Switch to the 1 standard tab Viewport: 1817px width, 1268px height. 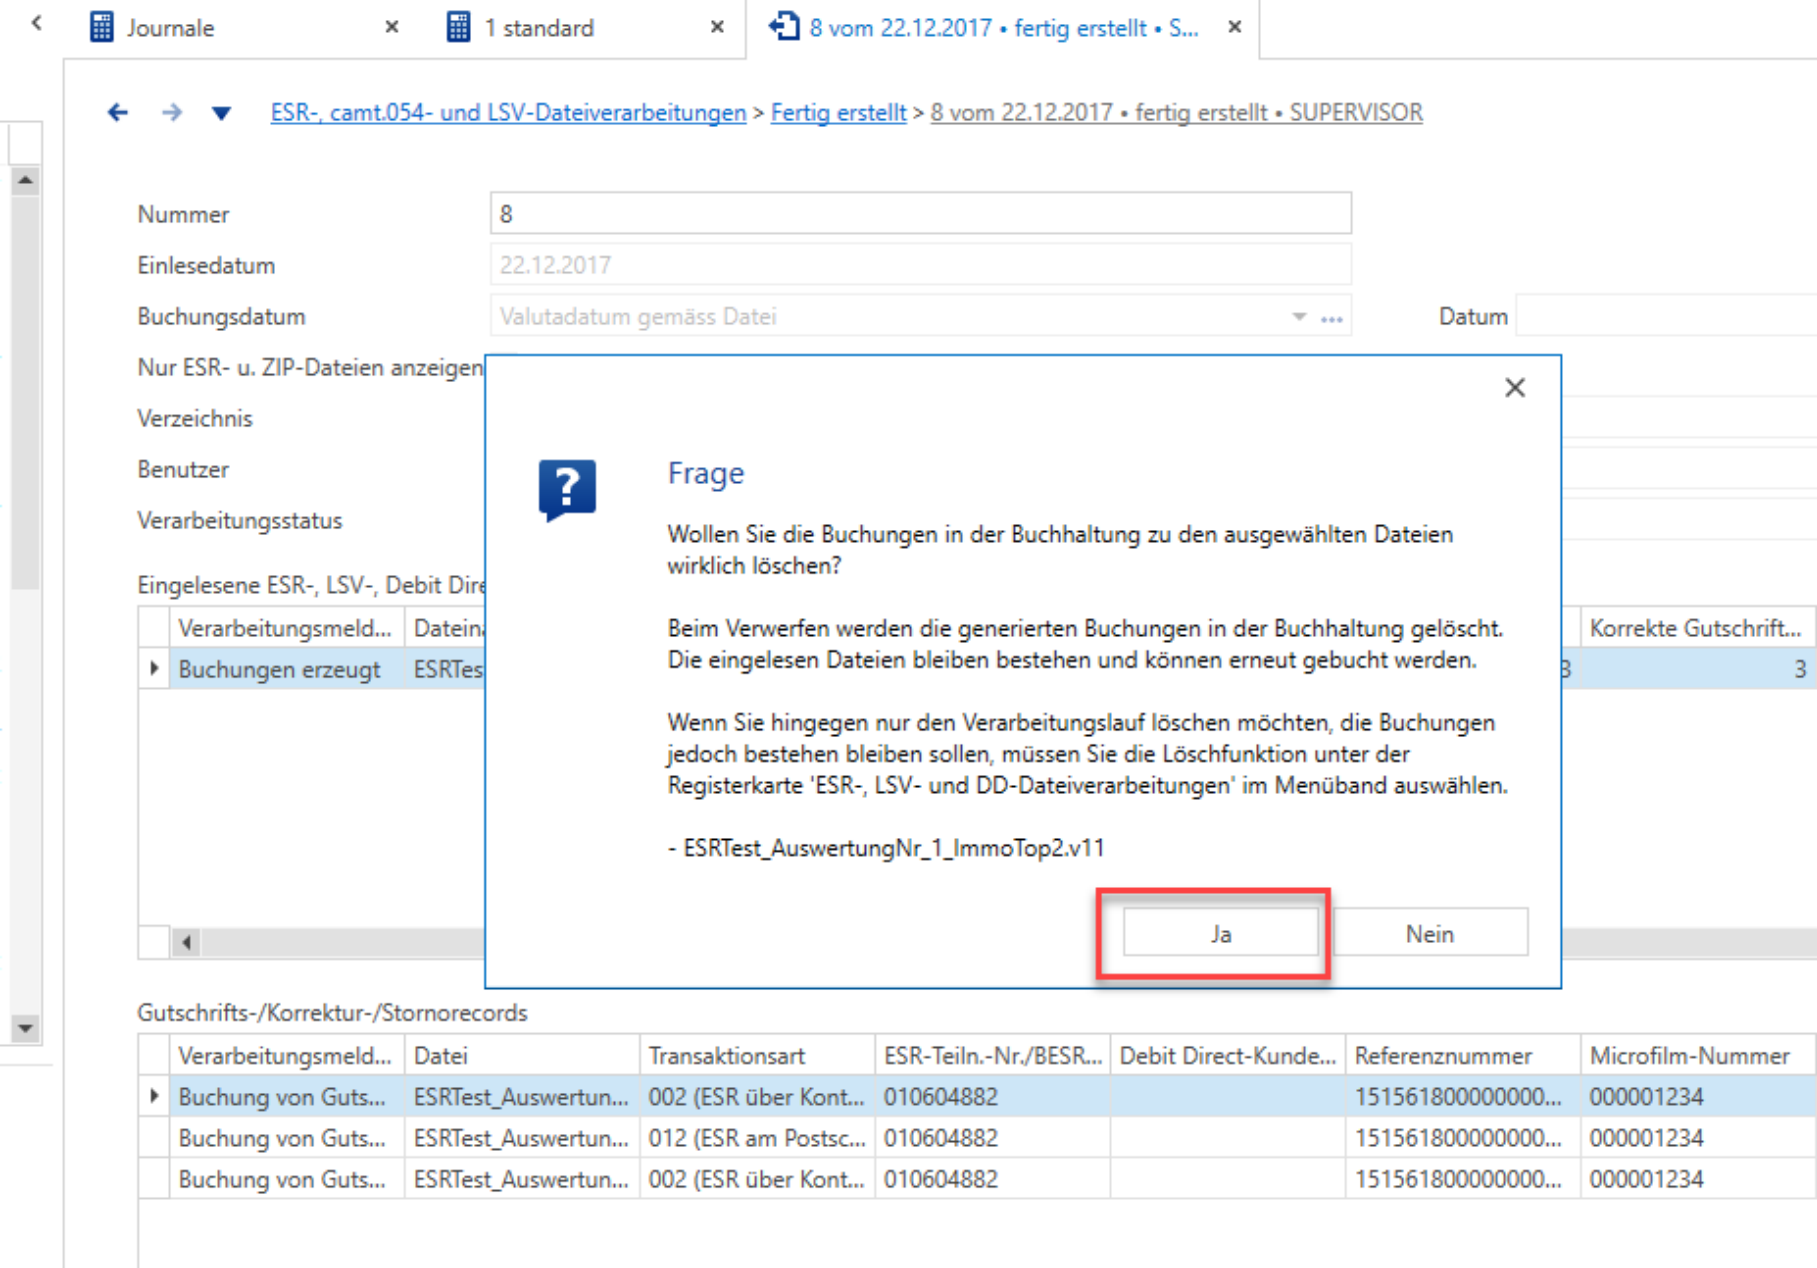(539, 28)
